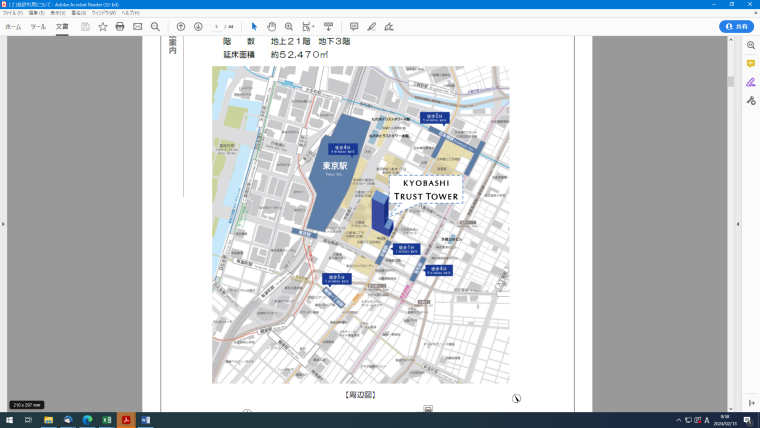Open File Explorer from the taskbar
The image size is (760, 428).
click(x=48, y=420)
